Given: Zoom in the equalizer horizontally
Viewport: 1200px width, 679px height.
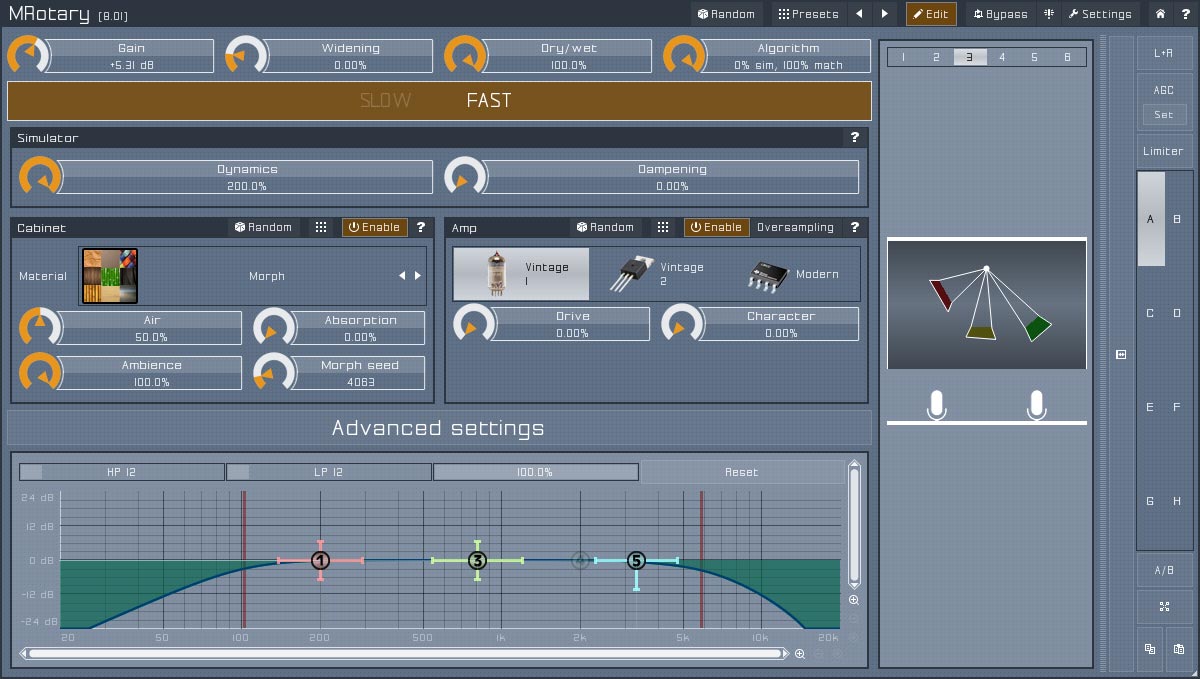Looking at the screenshot, I should tap(799, 654).
